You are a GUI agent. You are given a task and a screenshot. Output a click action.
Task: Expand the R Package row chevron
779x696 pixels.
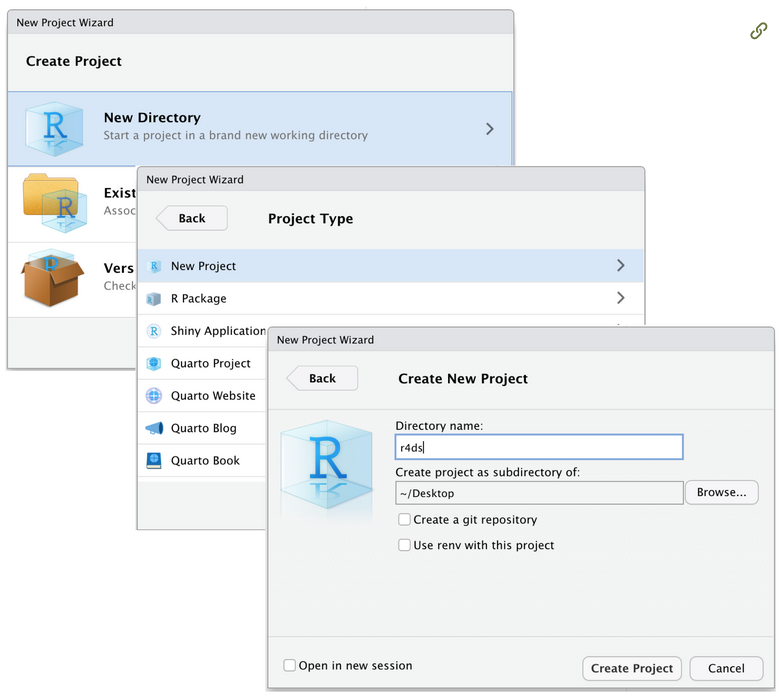[621, 298]
